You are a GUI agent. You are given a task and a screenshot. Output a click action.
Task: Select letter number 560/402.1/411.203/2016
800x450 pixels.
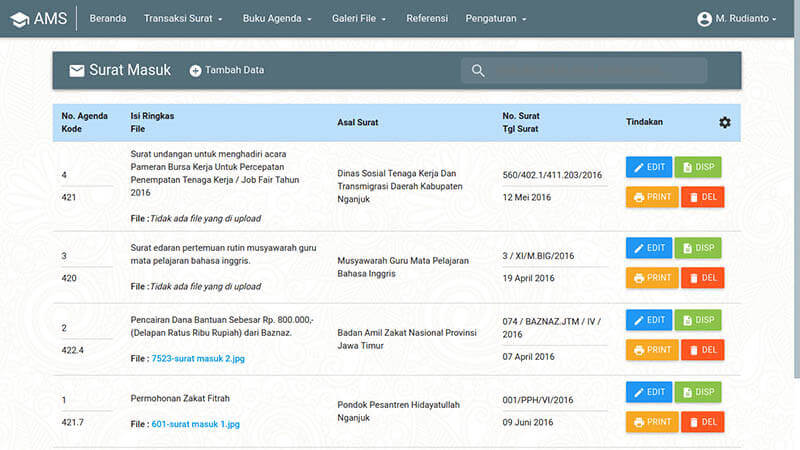coord(552,175)
